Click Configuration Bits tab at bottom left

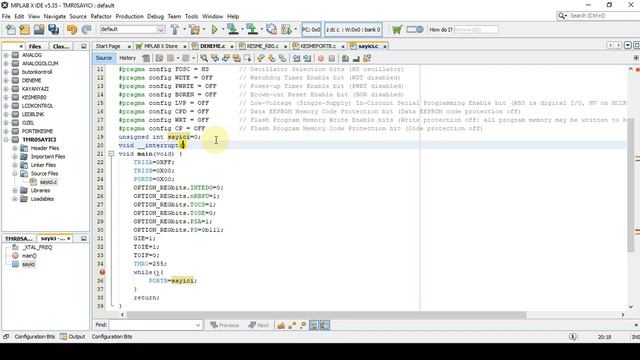click(x=34, y=337)
